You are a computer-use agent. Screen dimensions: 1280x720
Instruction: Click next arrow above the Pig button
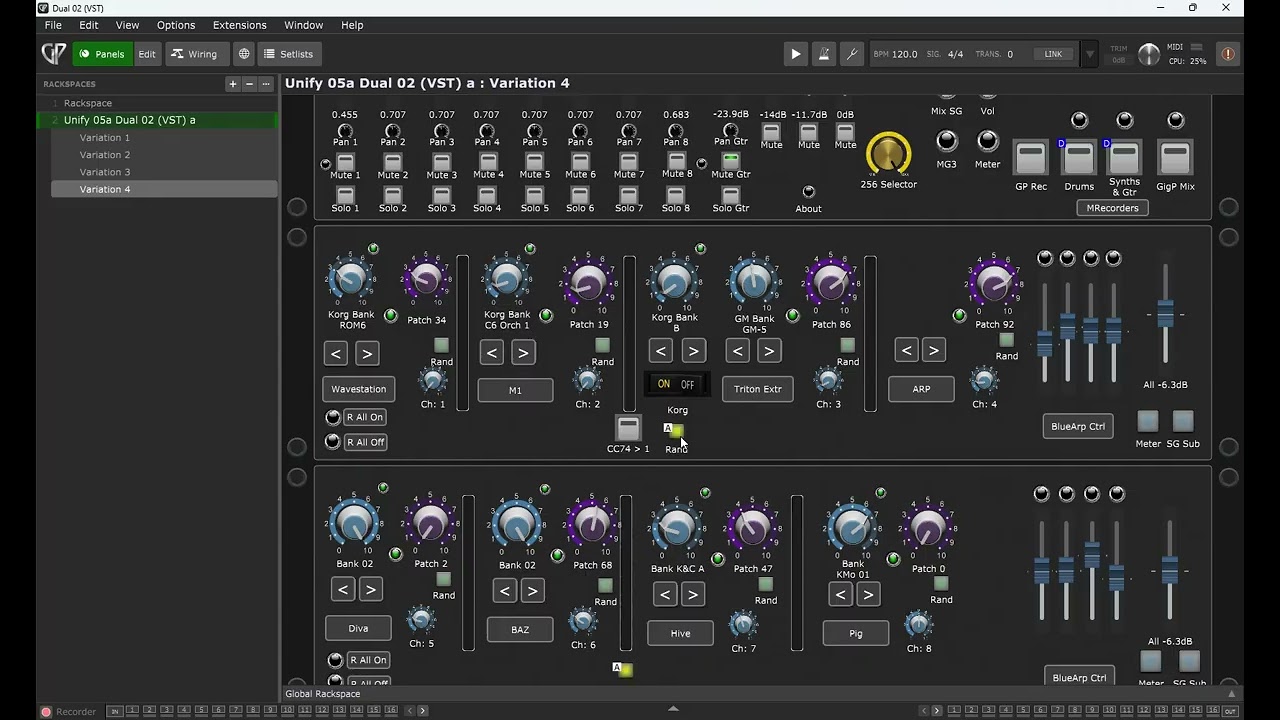(x=868, y=595)
